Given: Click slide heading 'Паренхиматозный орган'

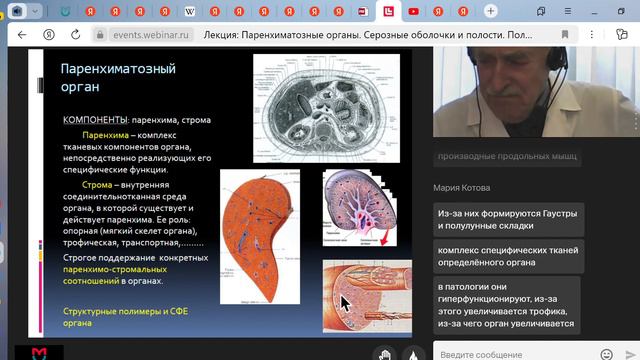Looking at the screenshot, I should pos(118,78).
